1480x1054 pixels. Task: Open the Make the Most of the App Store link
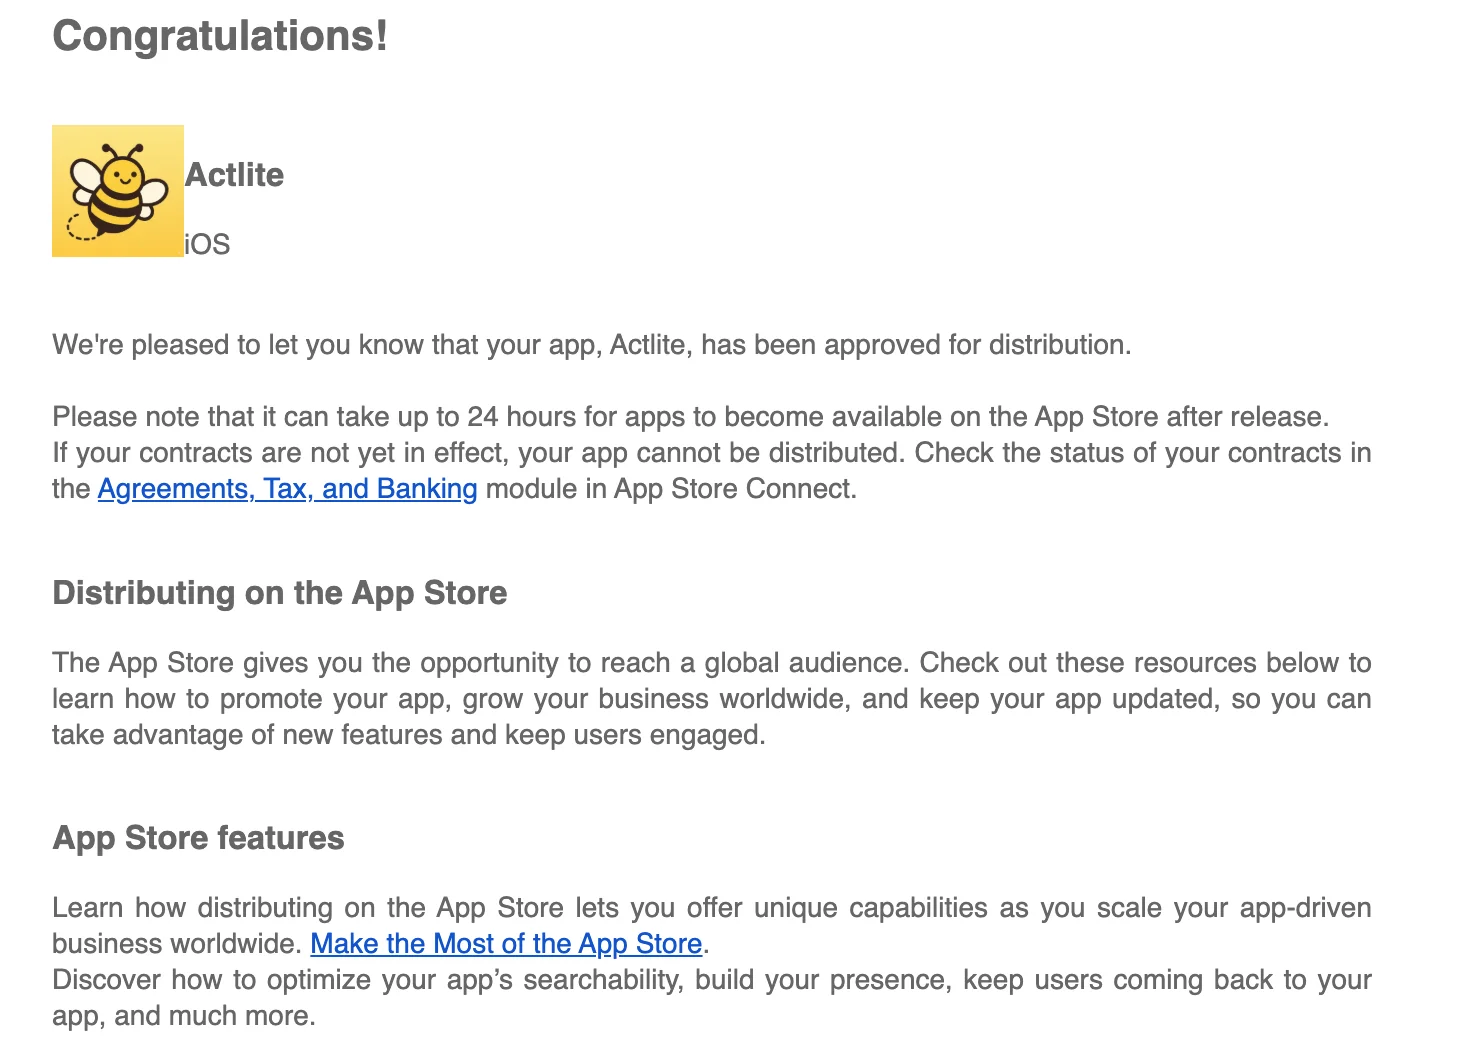click(x=506, y=944)
